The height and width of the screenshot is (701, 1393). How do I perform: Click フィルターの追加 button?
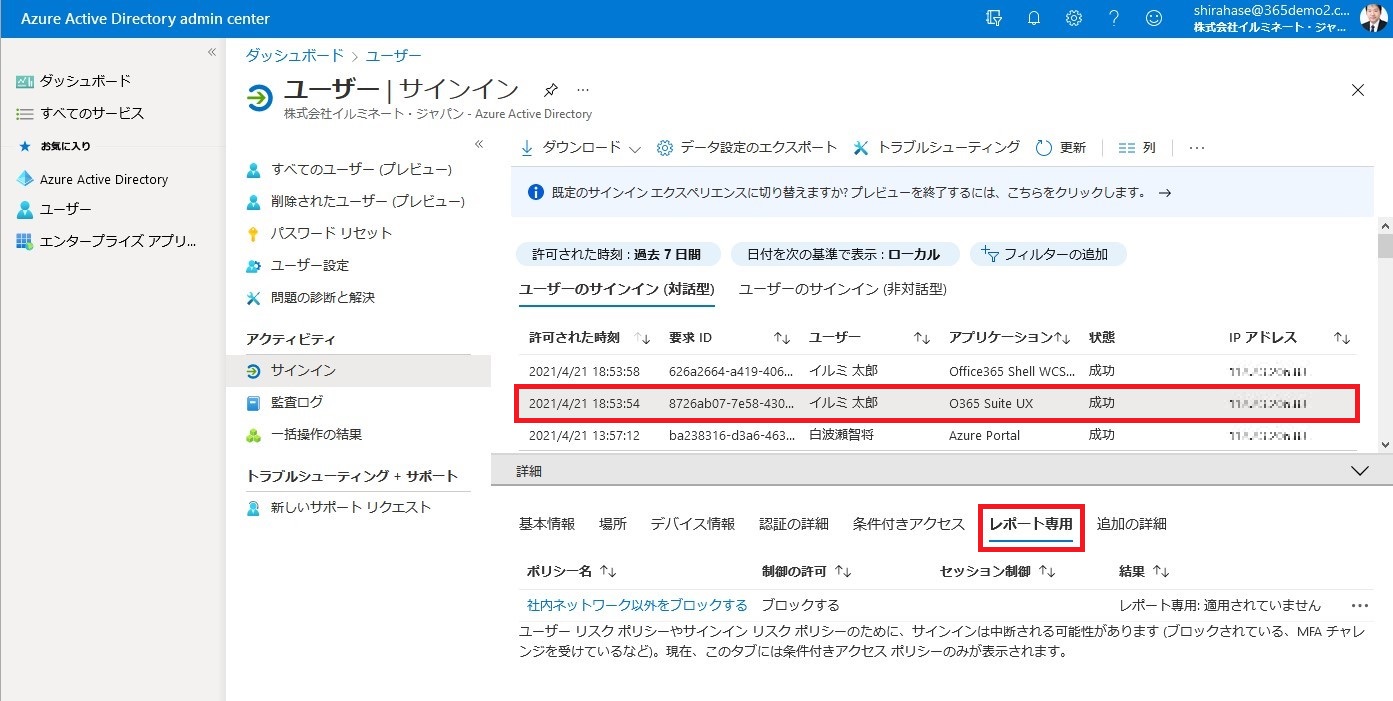coord(1048,254)
